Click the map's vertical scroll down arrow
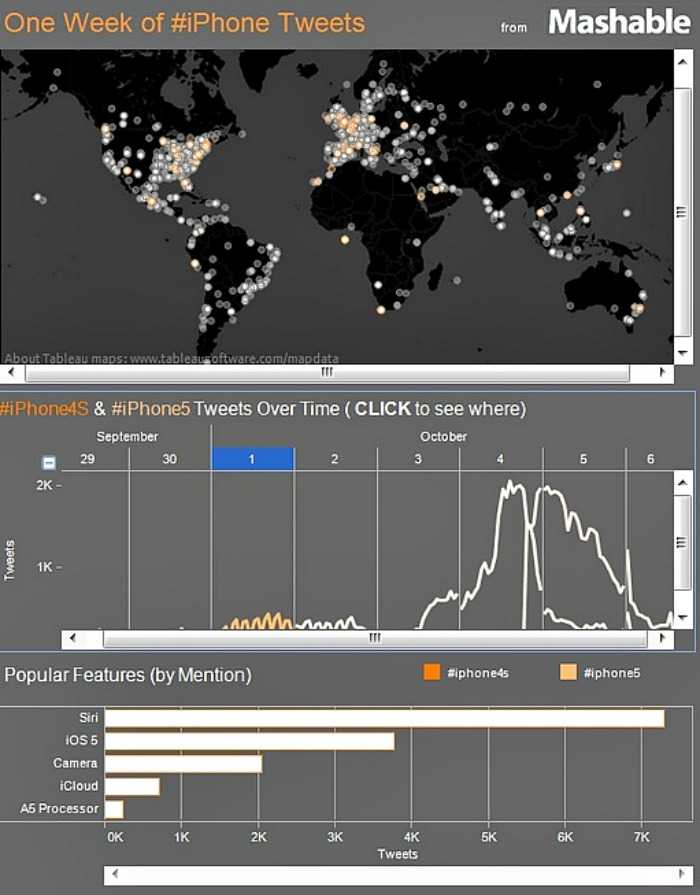700x895 pixels. coord(683,353)
